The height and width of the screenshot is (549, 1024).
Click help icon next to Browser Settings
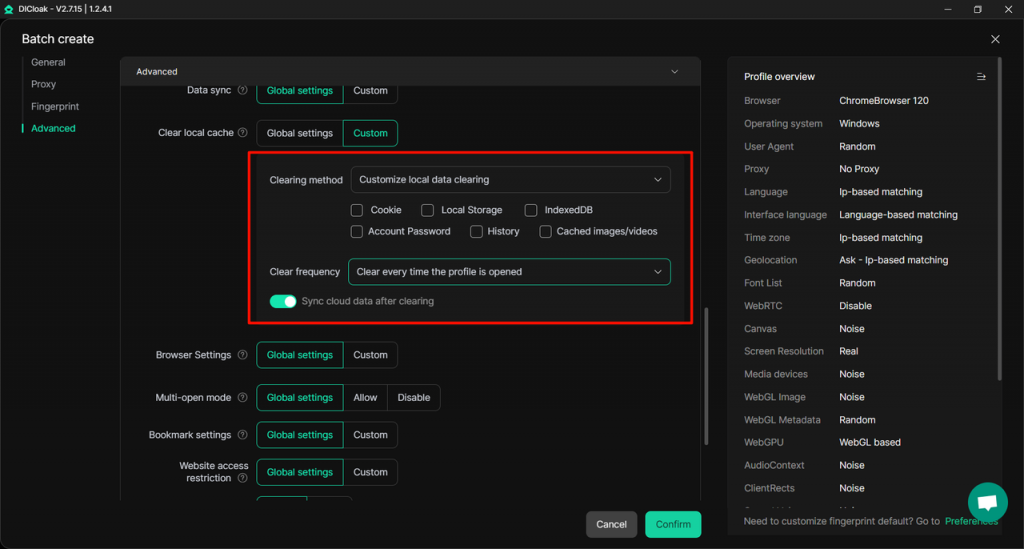pyautogui.click(x=242, y=355)
